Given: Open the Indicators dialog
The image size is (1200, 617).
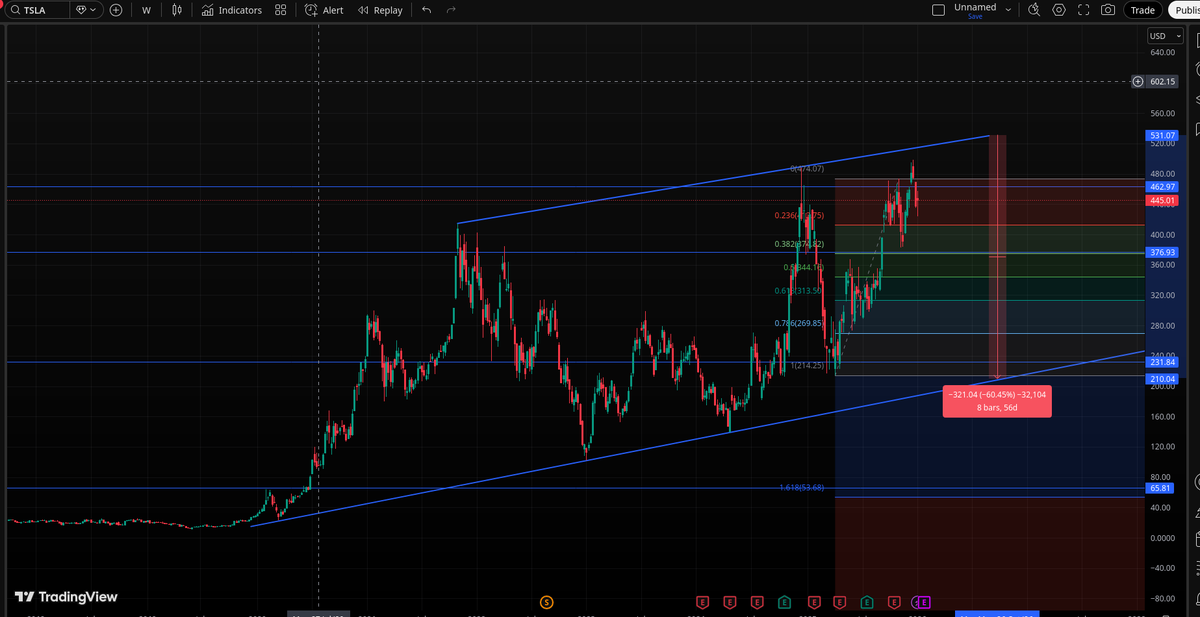Looking at the screenshot, I should tap(232, 10).
